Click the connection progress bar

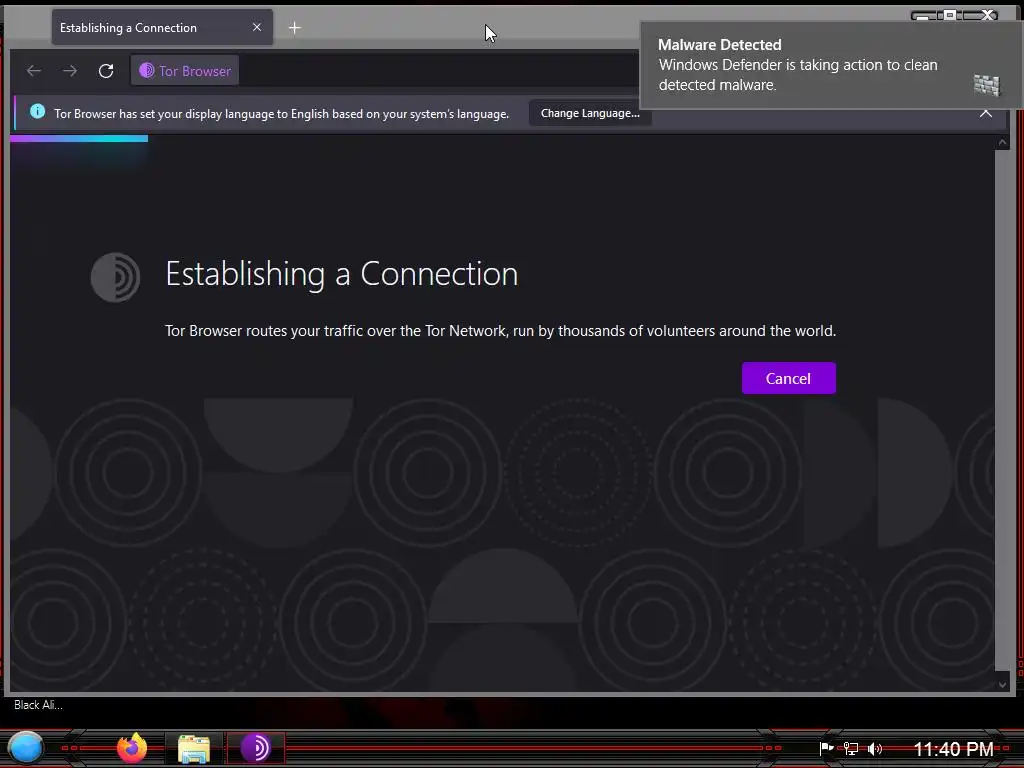(x=79, y=138)
